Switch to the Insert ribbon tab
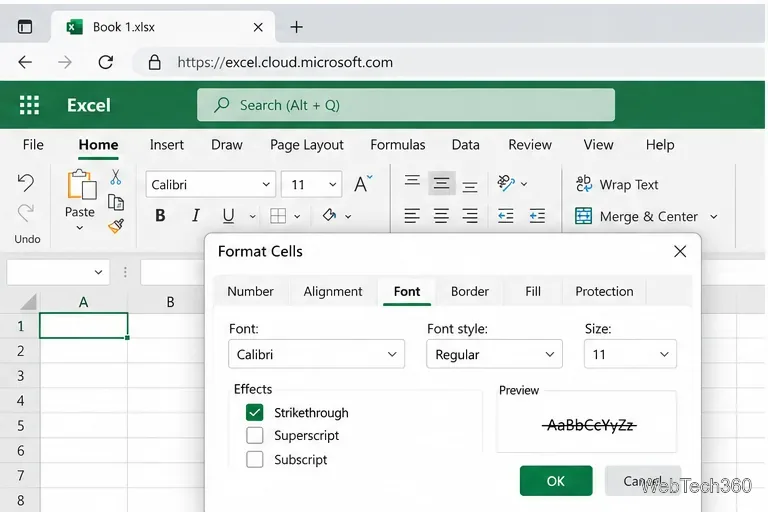768x512 pixels. (167, 145)
